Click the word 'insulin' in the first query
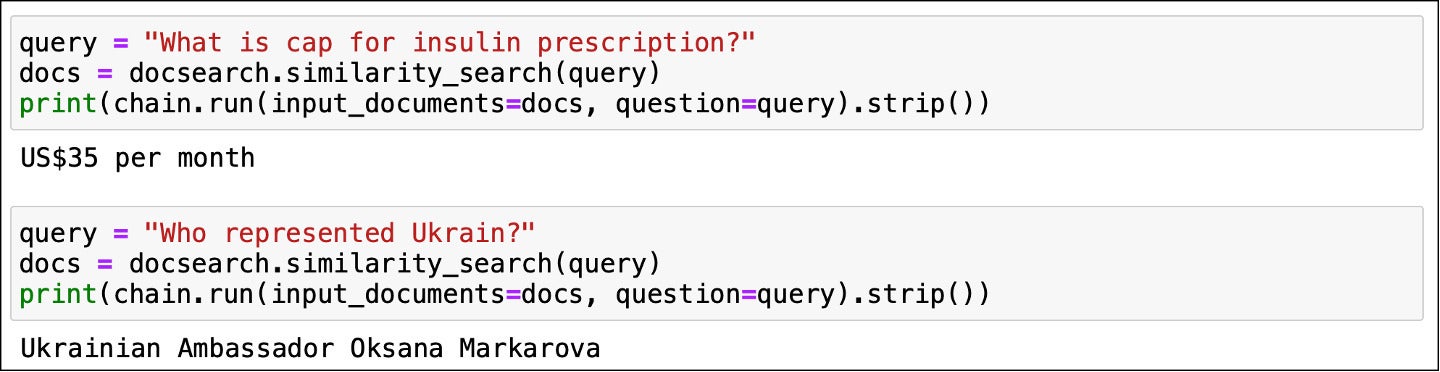 (465, 44)
